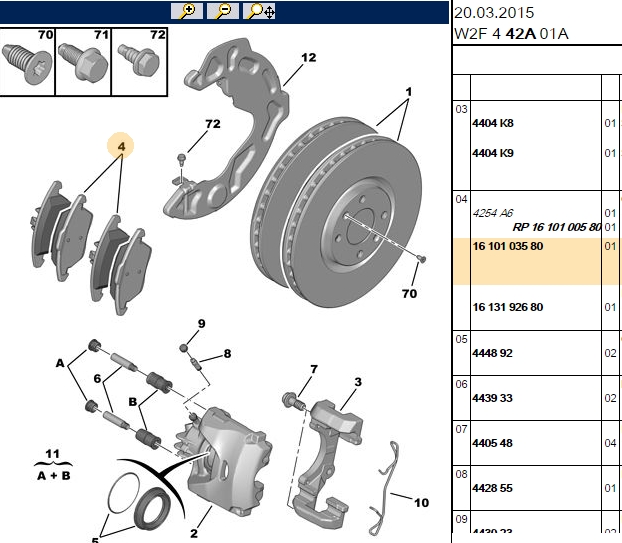The image size is (622, 543).
Task: Click row reference 07 in parts table
Action: [461, 429]
